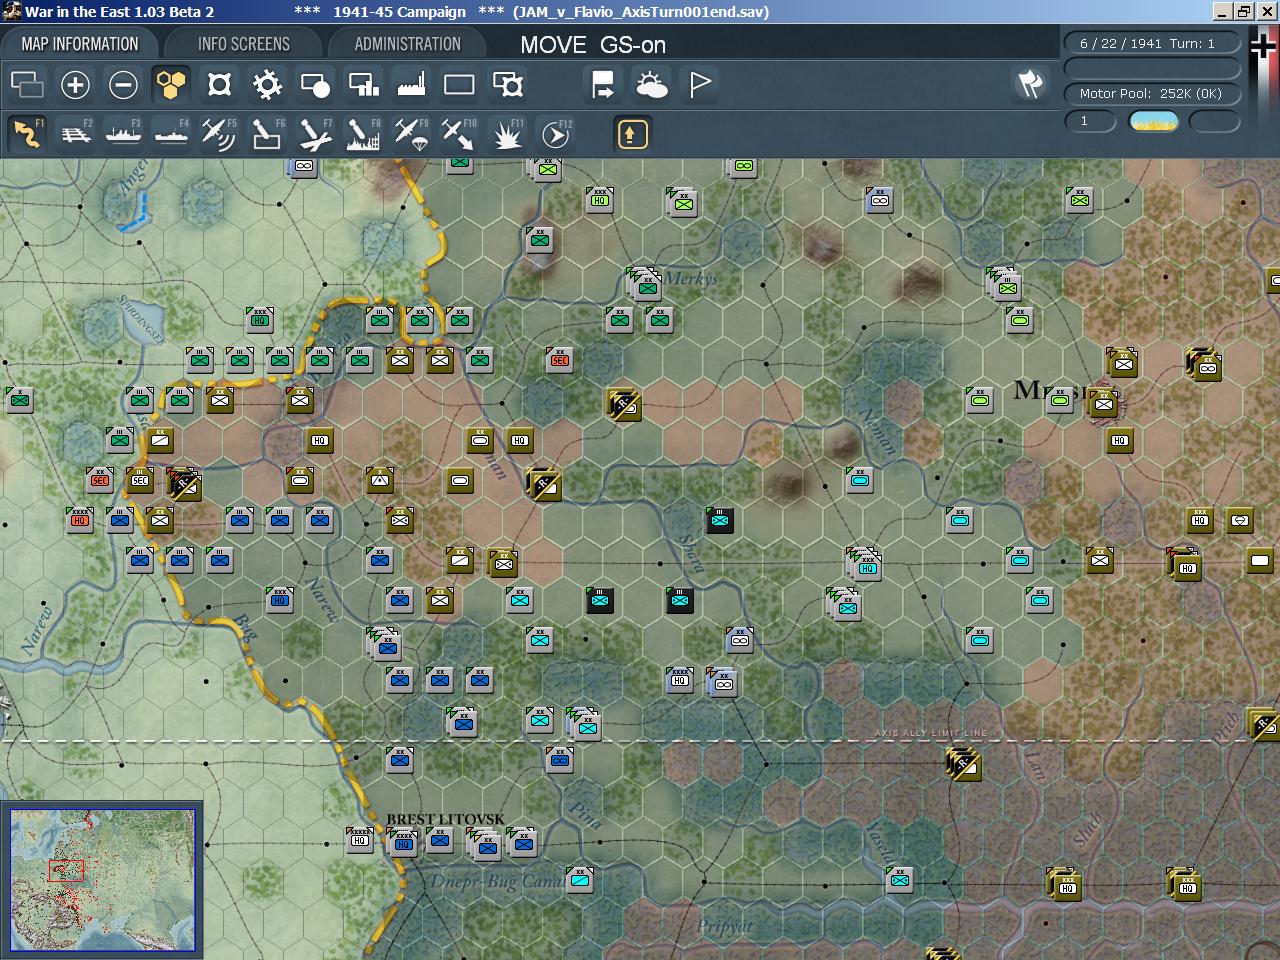Click the Dnepr-Bug Canal label
The image size is (1280, 960).
497,882
